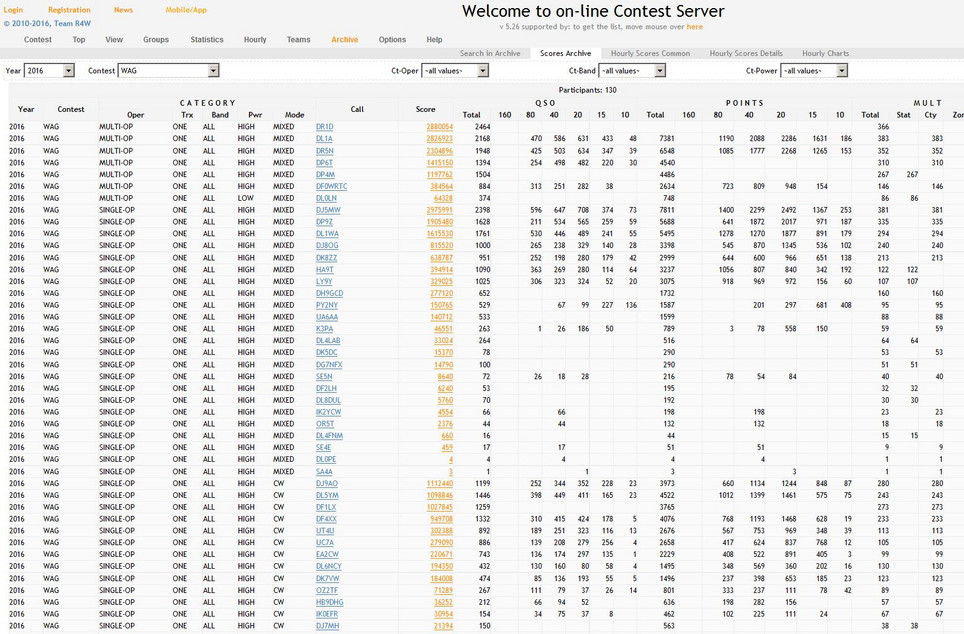Open the Contest menu item

38,39
